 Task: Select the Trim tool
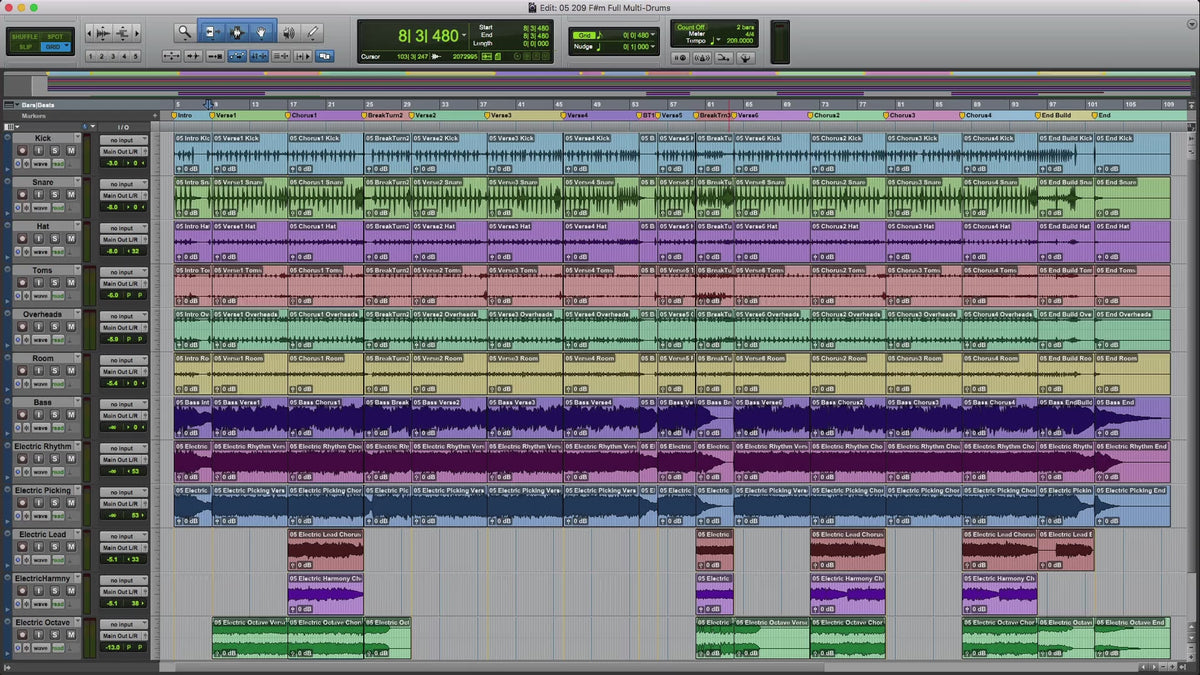pyautogui.click(x=211, y=33)
